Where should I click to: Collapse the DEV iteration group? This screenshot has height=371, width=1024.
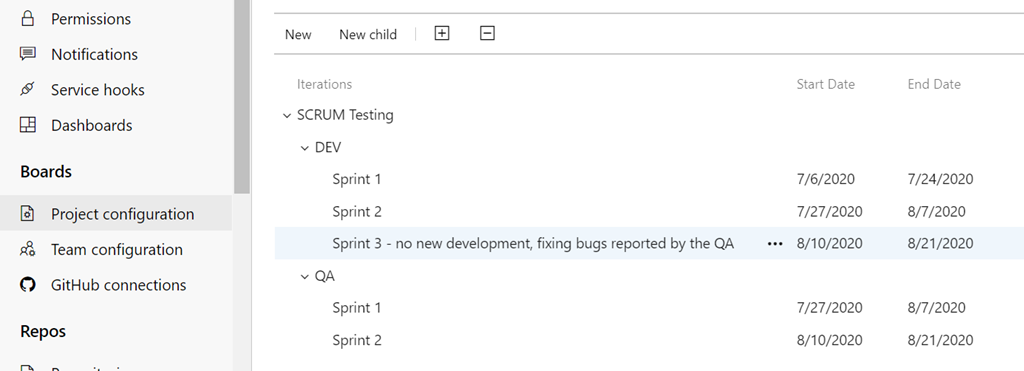pyautogui.click(x=304, y=148)
